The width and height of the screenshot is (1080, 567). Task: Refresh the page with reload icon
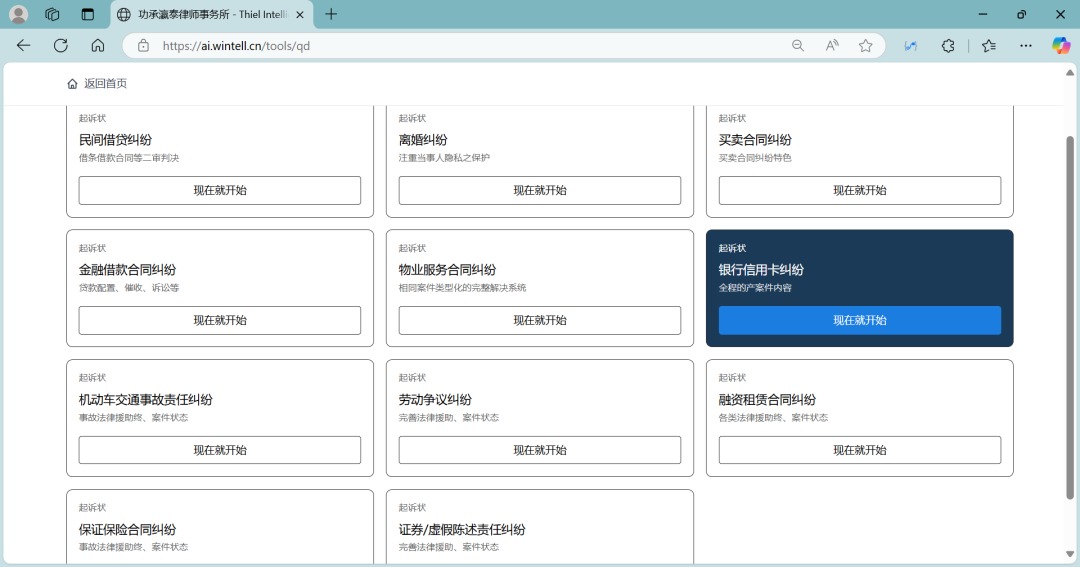point(60,45)
